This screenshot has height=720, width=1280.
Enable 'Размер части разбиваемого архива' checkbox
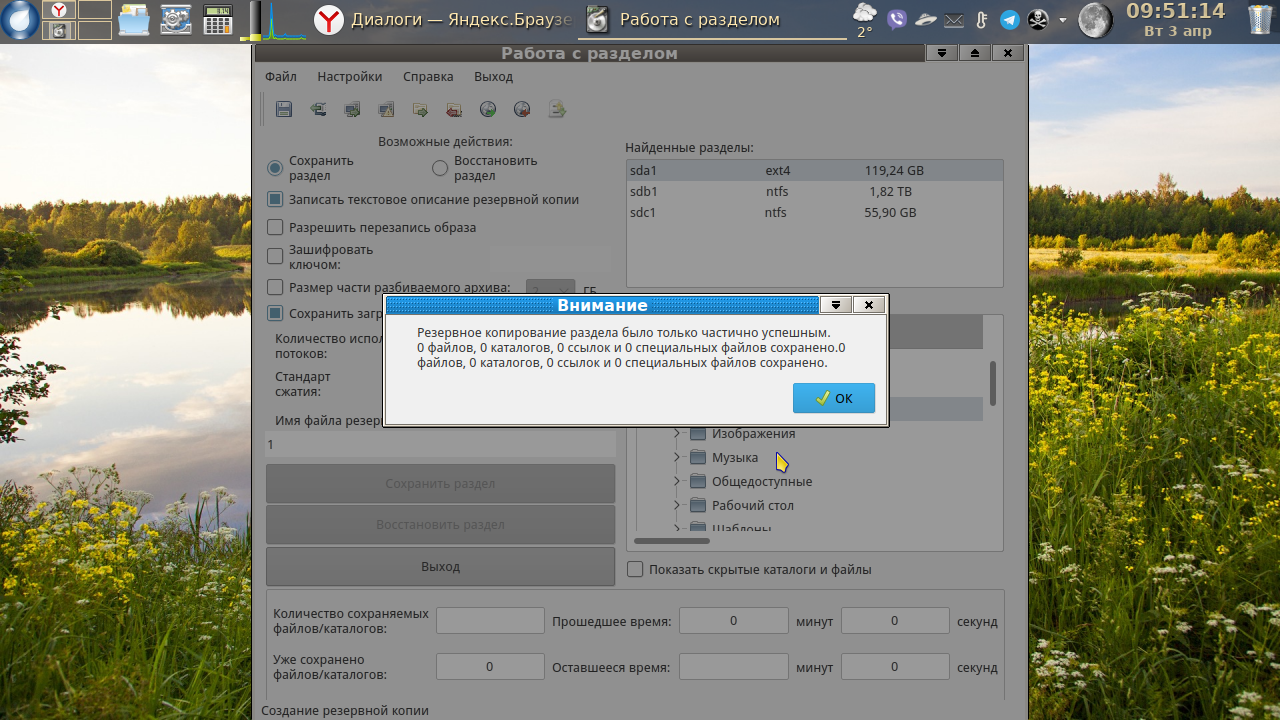pos(275,287)
